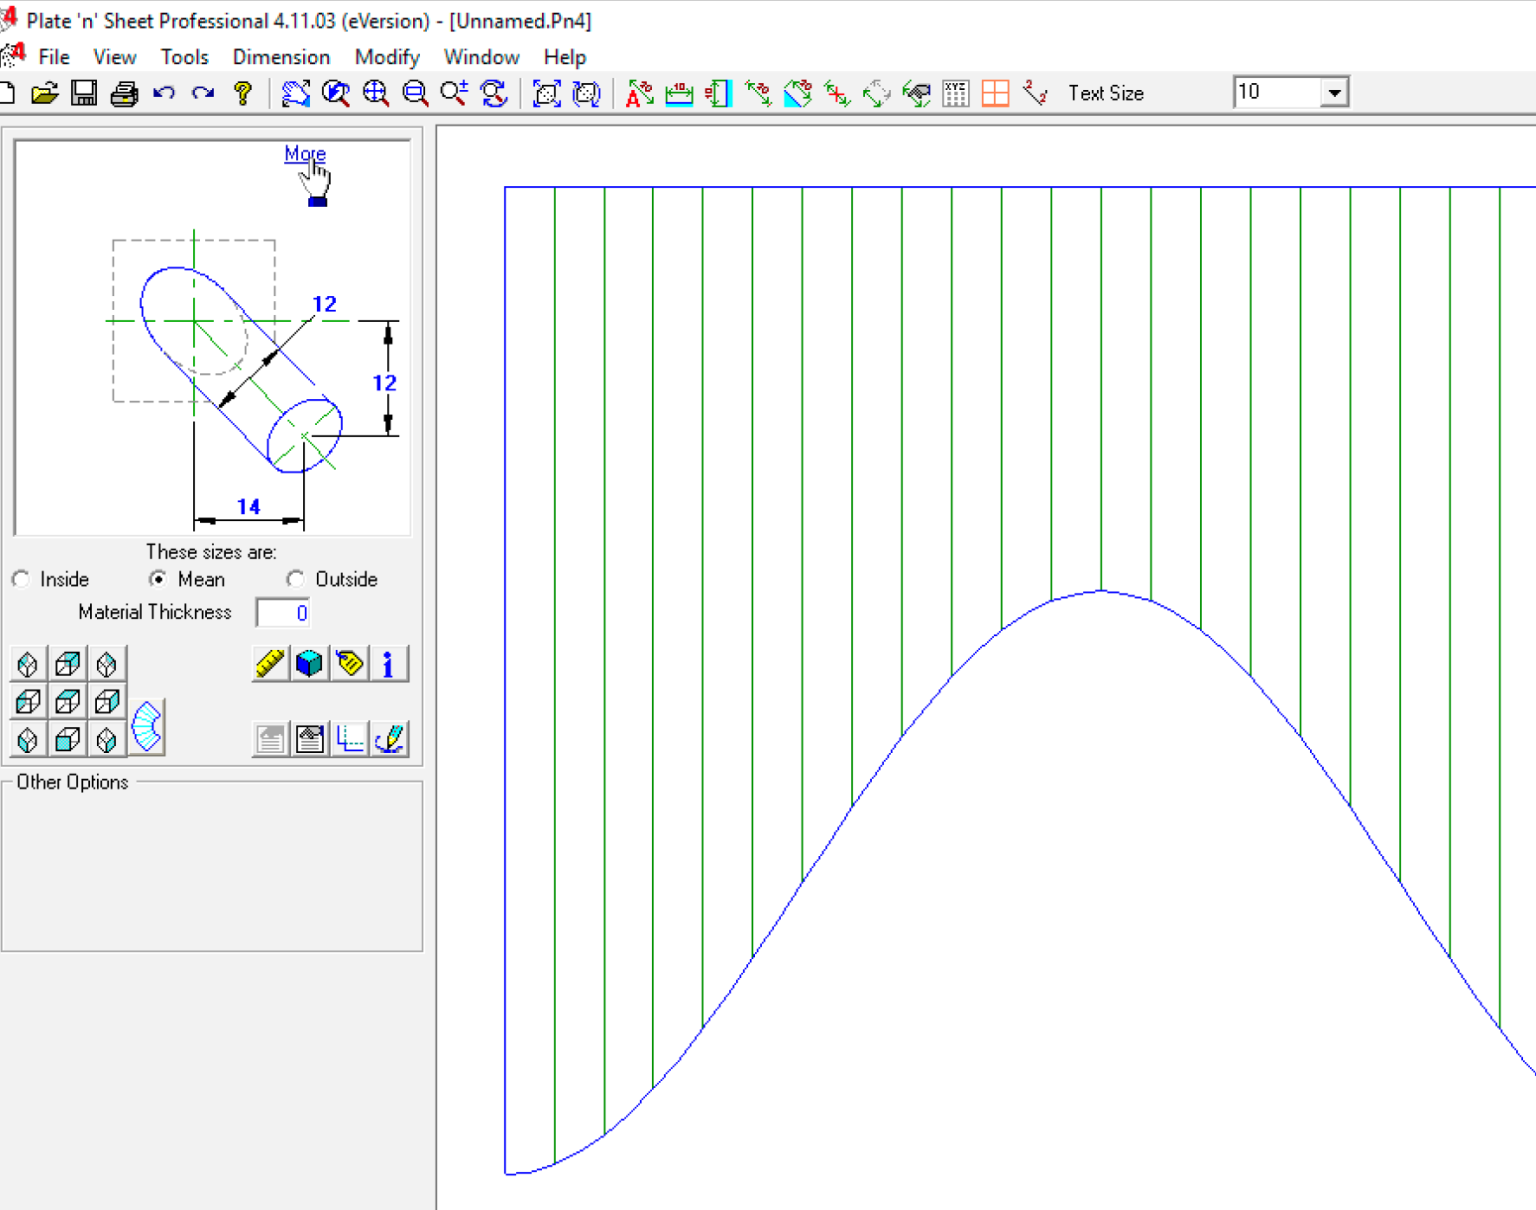Viewport: 1536px width, 1210px height.
Task: Edit the Material Thickness value field
Action: tap(282, 612)
